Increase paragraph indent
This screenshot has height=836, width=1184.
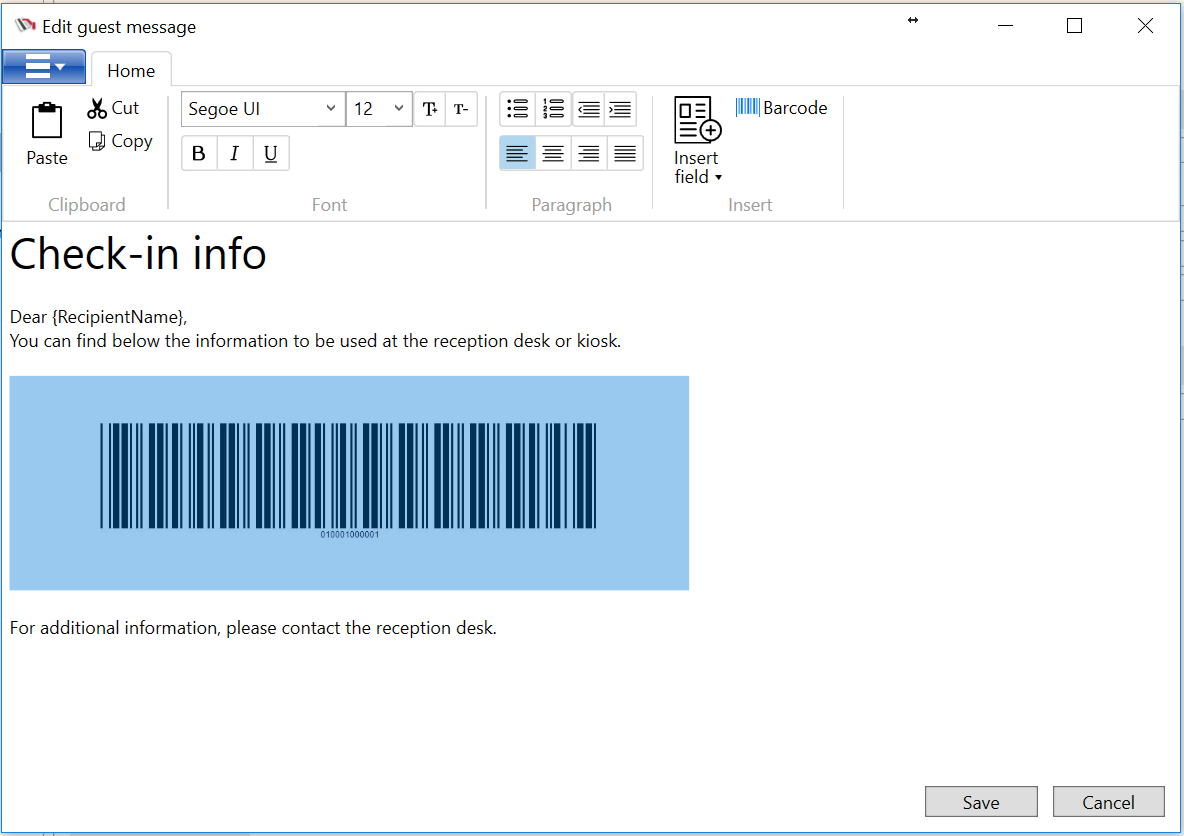click(x=620, y=110)
